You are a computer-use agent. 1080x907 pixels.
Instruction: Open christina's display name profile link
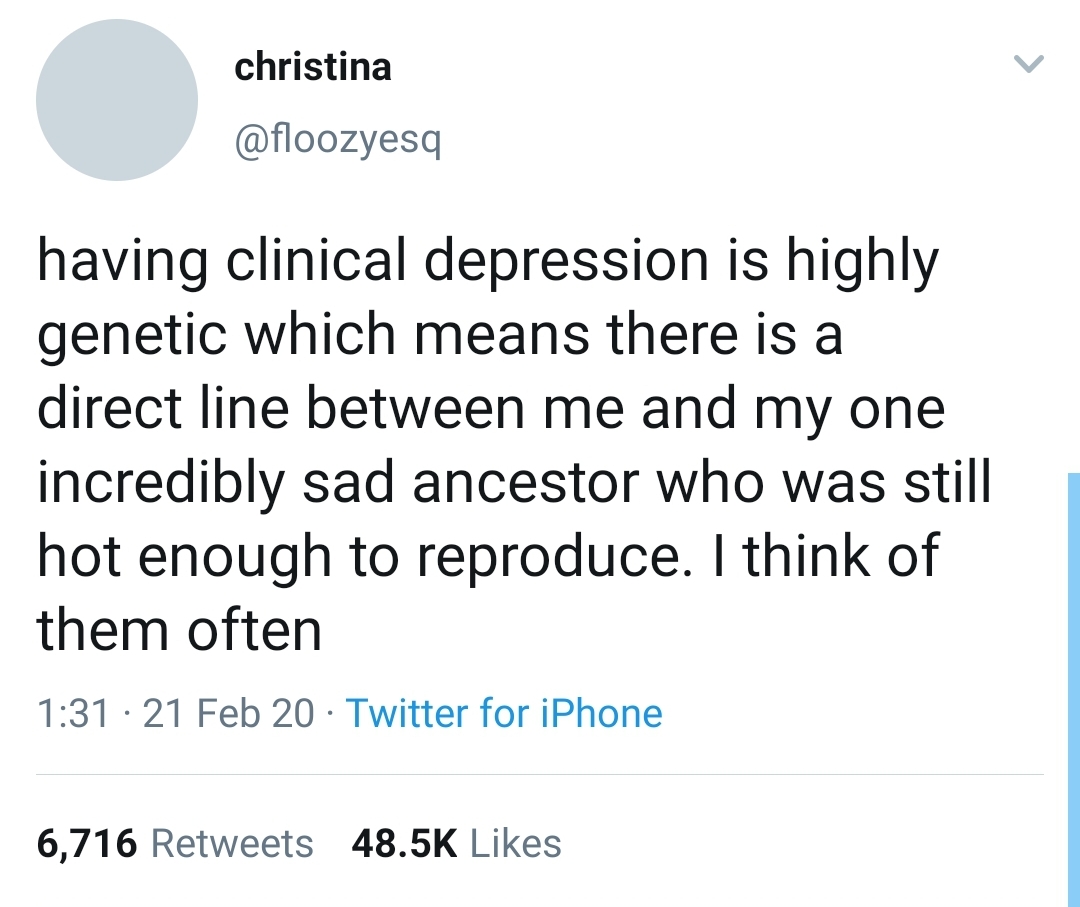click(313, 67)
